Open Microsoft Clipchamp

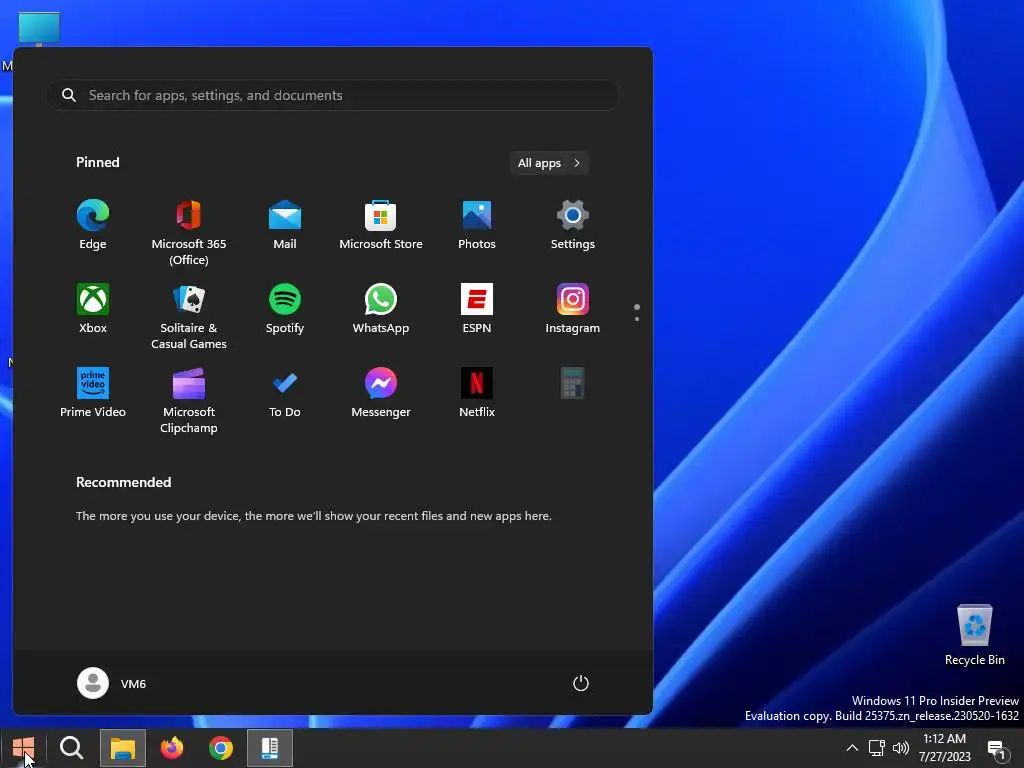pos(189,401)
